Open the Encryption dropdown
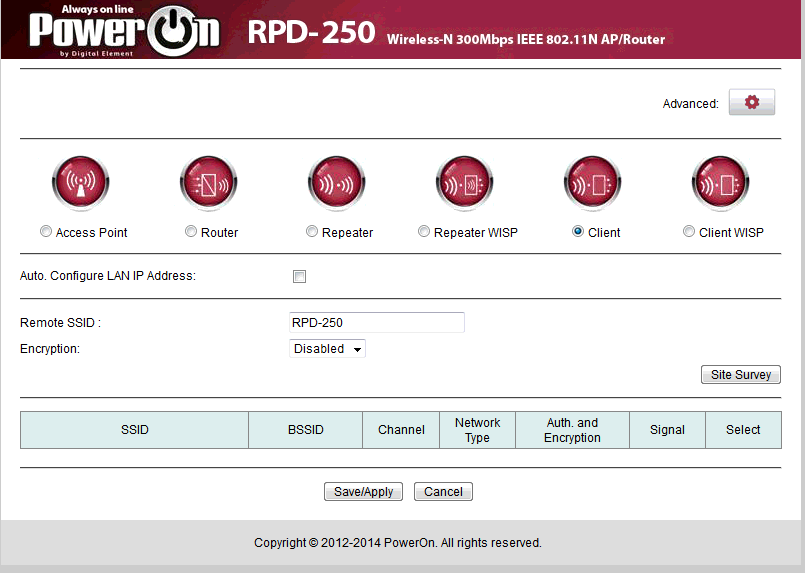The height and width of the screenshot is (573, 805). tap(328, 349)
